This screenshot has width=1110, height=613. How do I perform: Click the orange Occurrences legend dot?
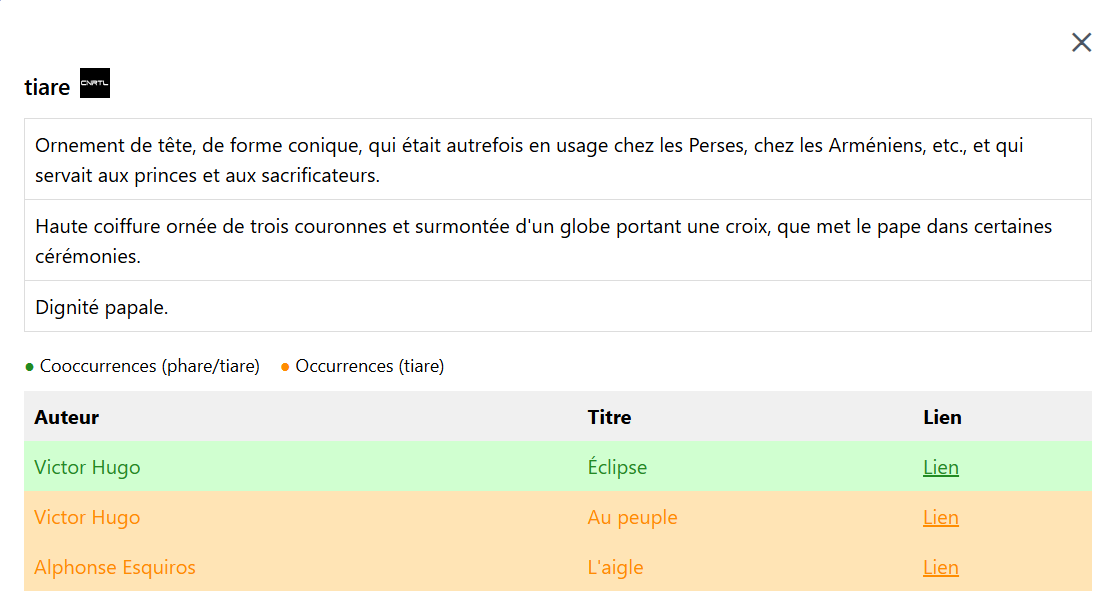286,367
